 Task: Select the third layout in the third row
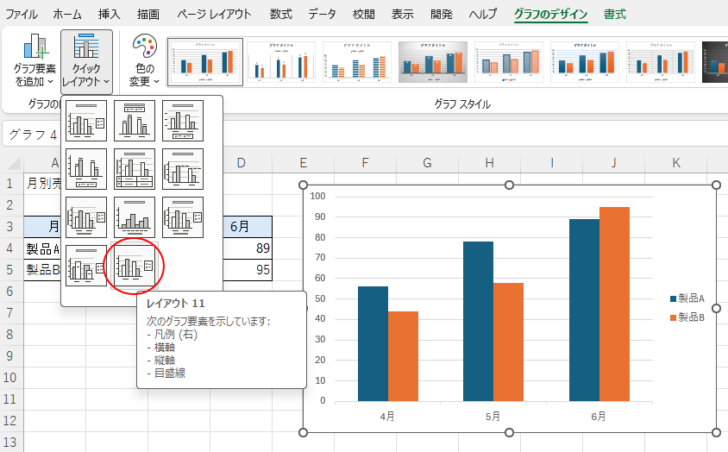[x=183, y=217]
